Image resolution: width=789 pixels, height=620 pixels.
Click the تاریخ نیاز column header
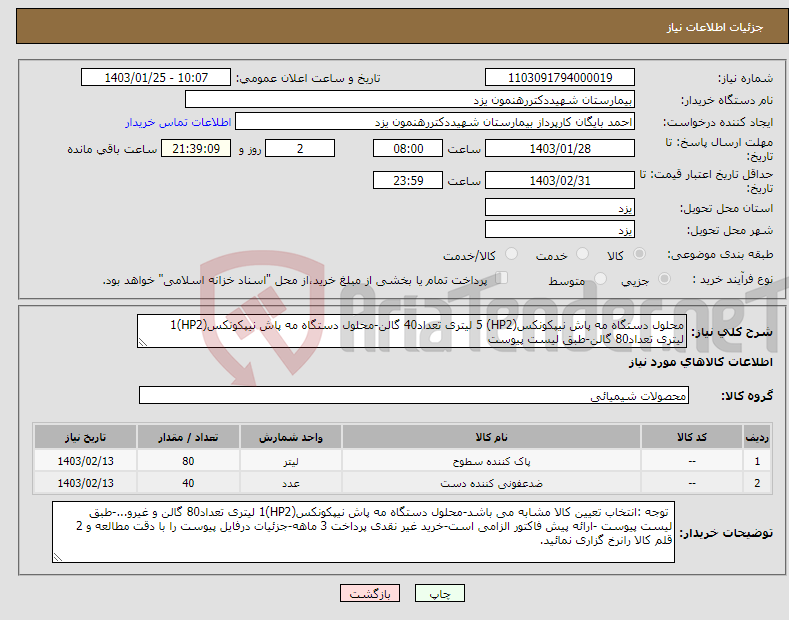pyautogui.click(x=86, y=437)
